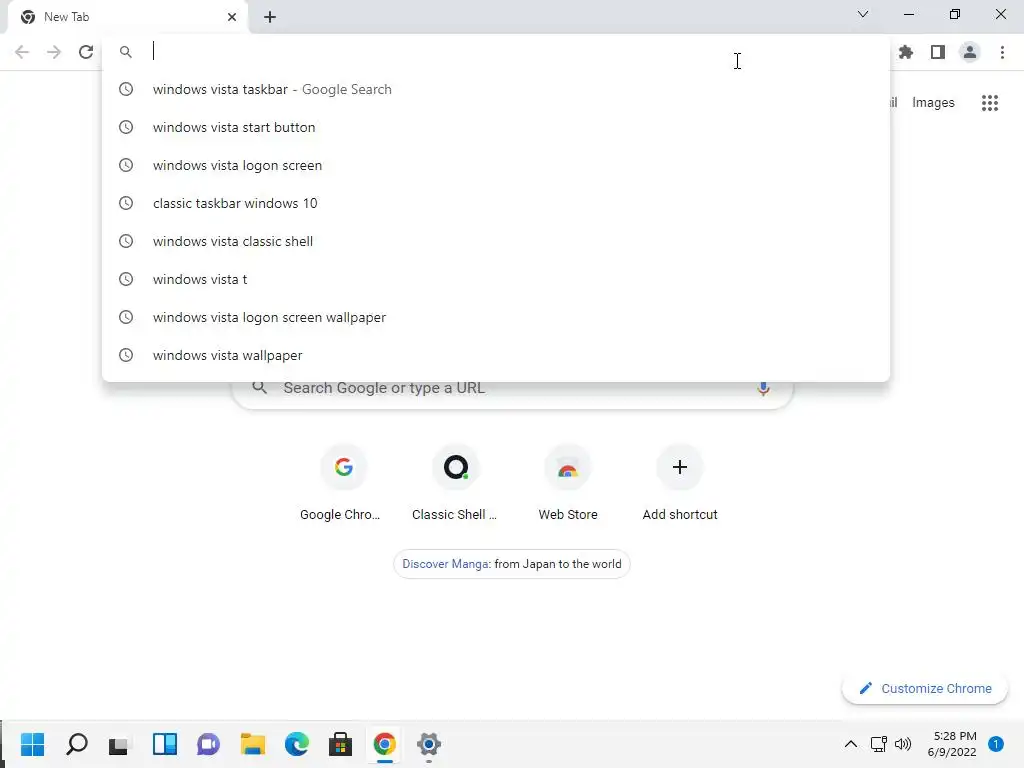Start voice search with the microphone icon
Image resolution: width=1024 pixels, height=768 pixels.
[x=763, y=388]
